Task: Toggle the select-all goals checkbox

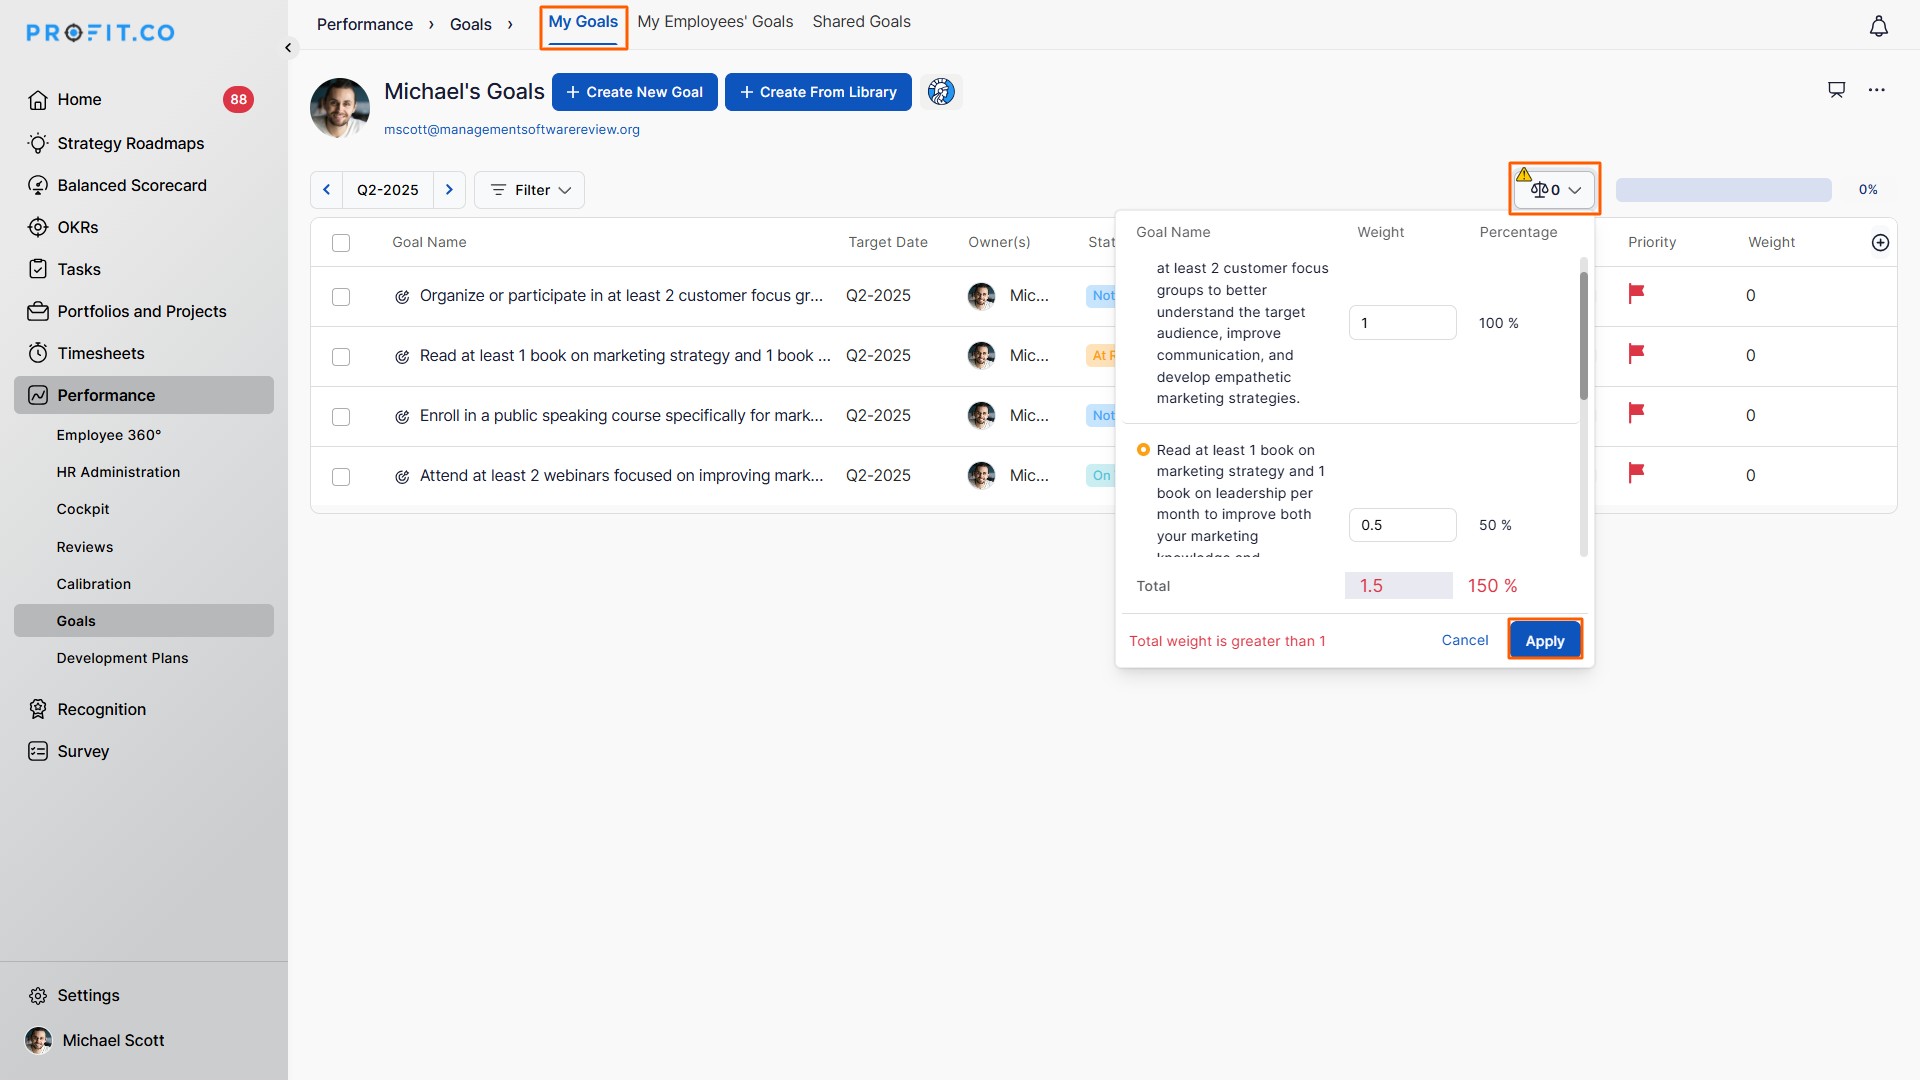Action: click(341, 243)
